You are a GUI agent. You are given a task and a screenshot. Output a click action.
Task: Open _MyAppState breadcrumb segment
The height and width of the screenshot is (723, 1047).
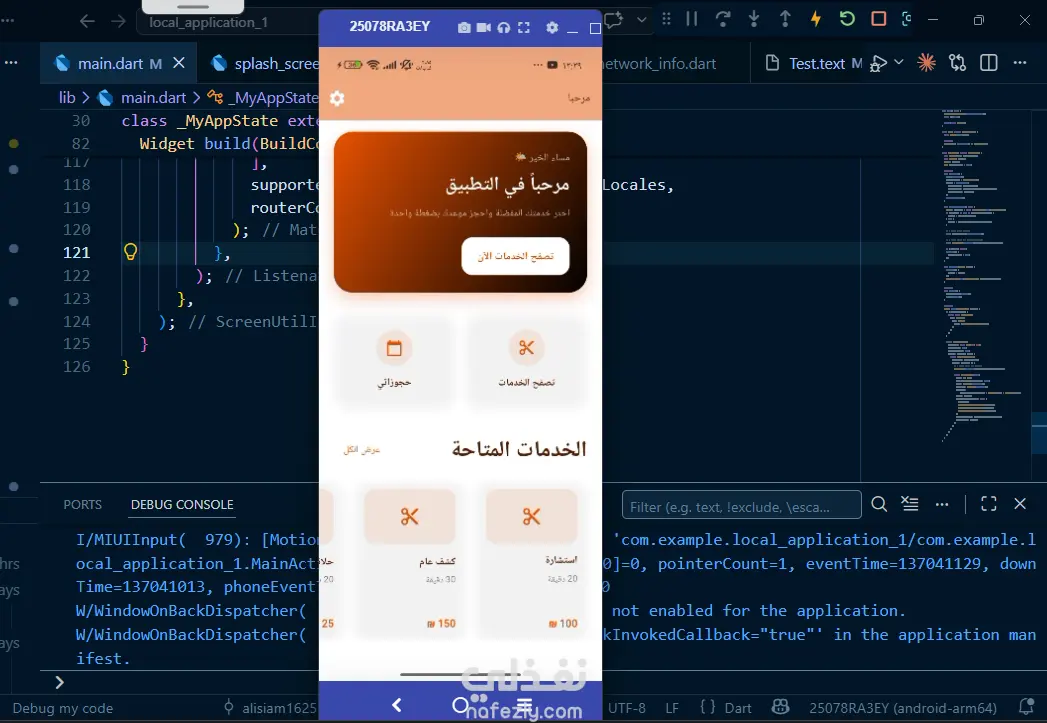(275, 97)
